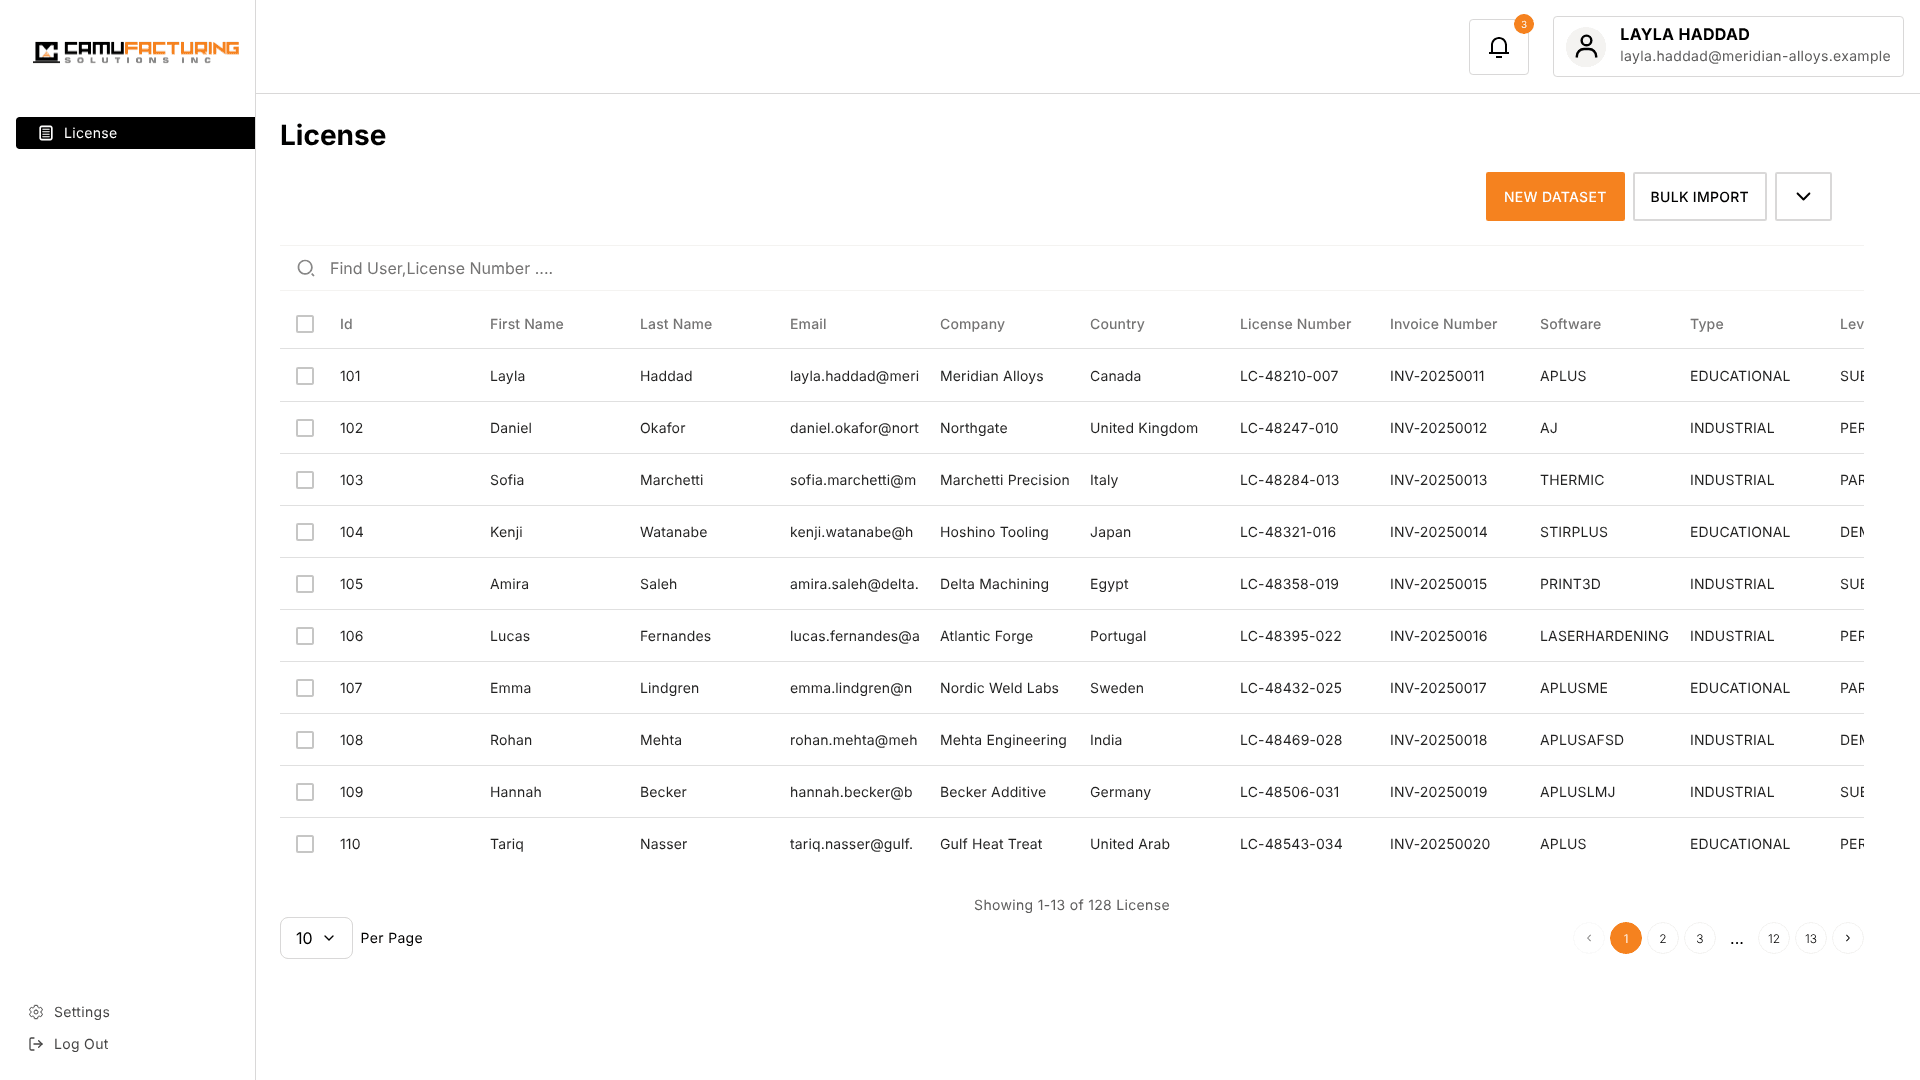Go to page 2
1920x1080 pixels.
click(1663, 938)
